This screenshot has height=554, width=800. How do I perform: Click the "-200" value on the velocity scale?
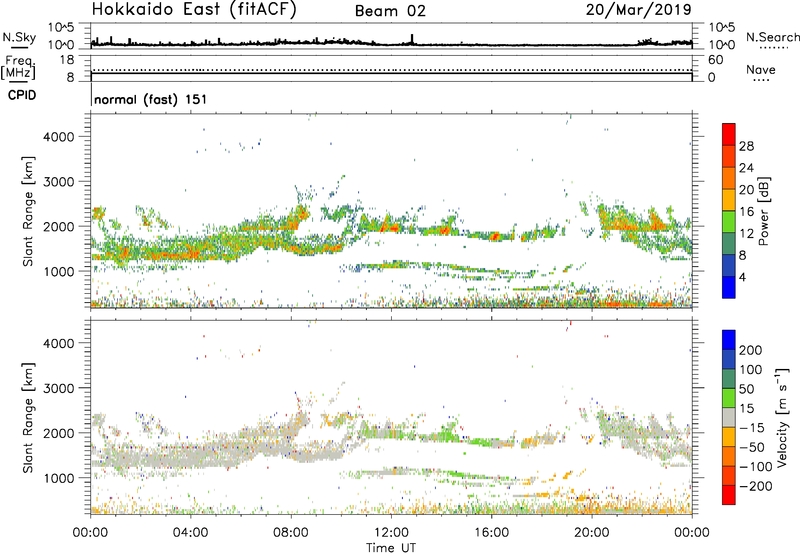pyautogui.click(x=756, y=486)
